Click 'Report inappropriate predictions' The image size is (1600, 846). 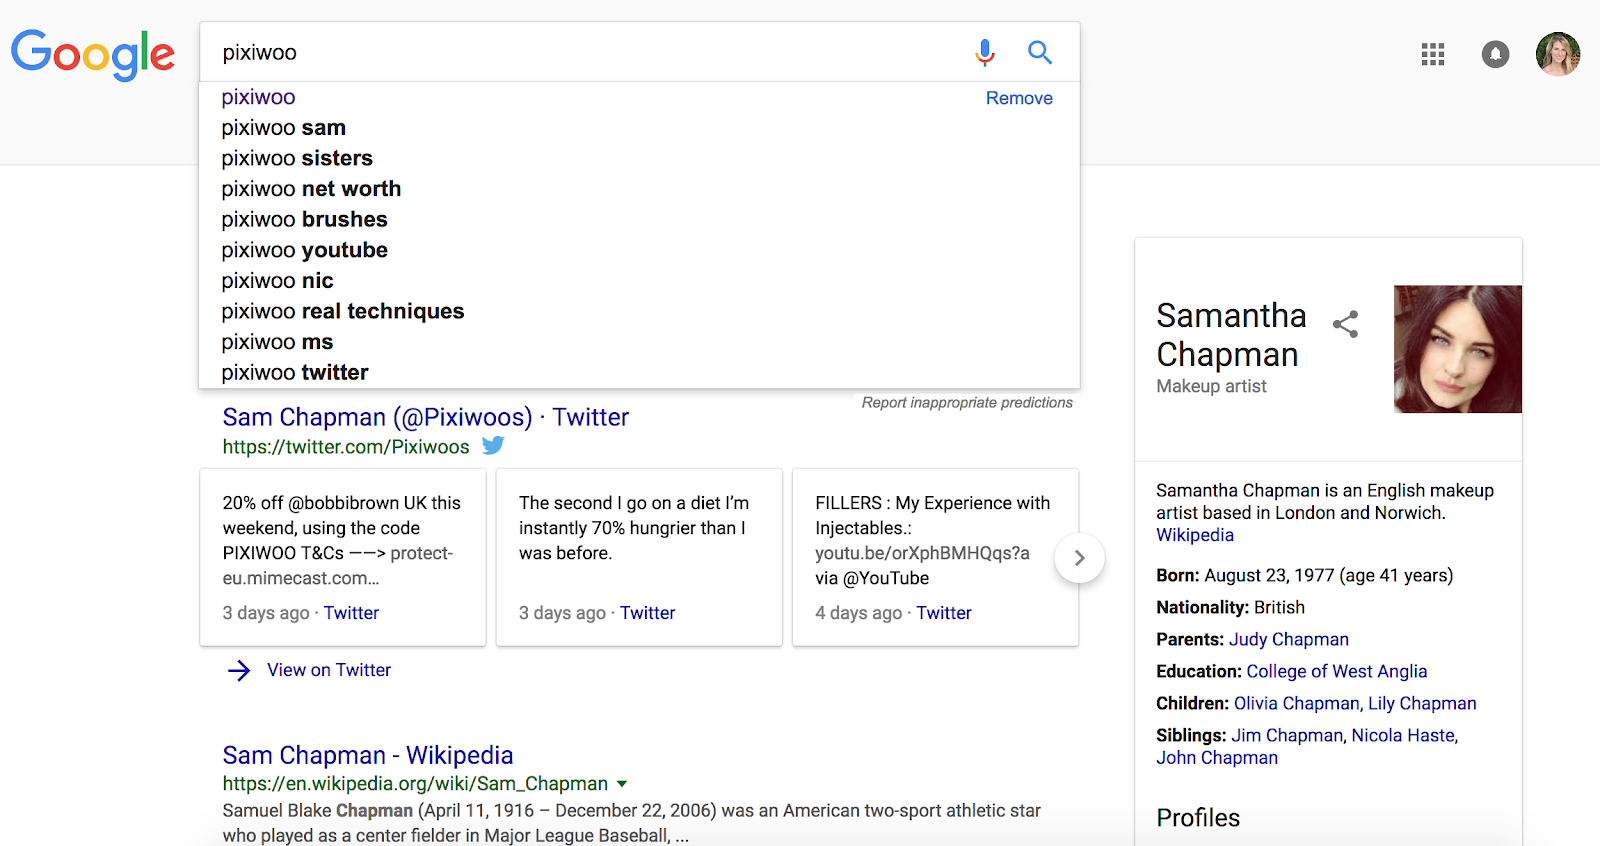tap(967, 402)
